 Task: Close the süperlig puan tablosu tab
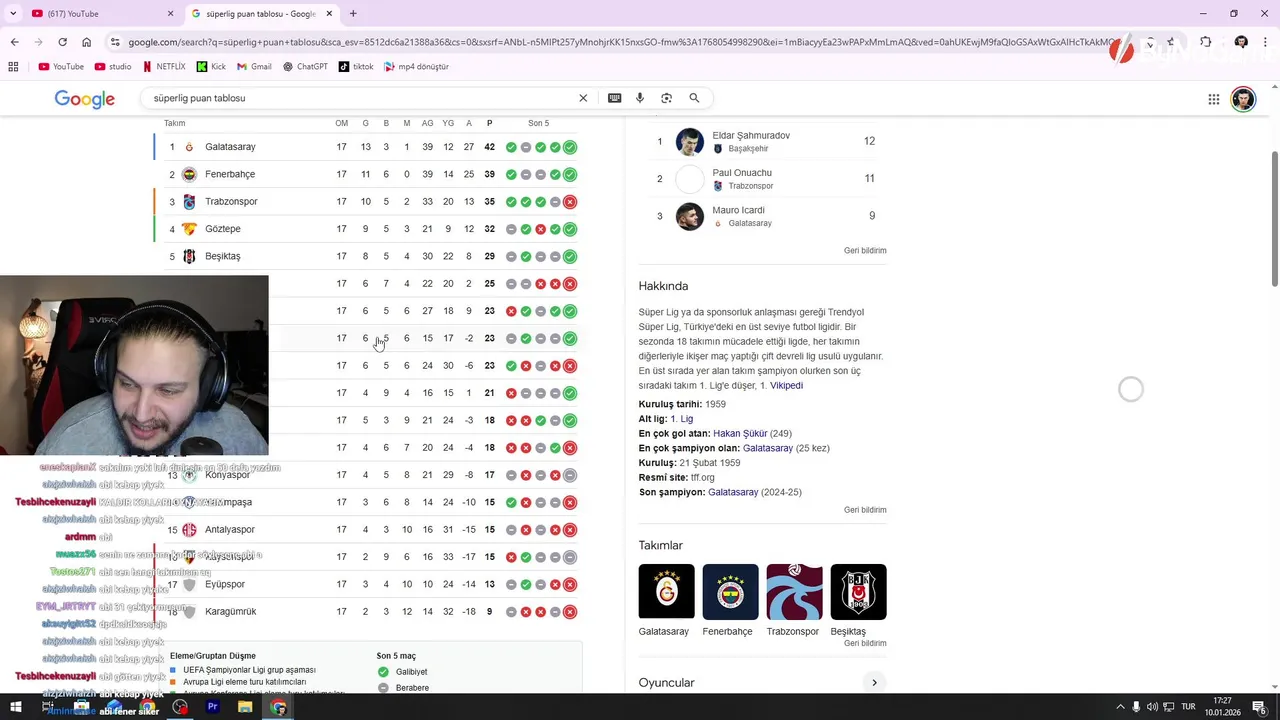tap(329, 14)
